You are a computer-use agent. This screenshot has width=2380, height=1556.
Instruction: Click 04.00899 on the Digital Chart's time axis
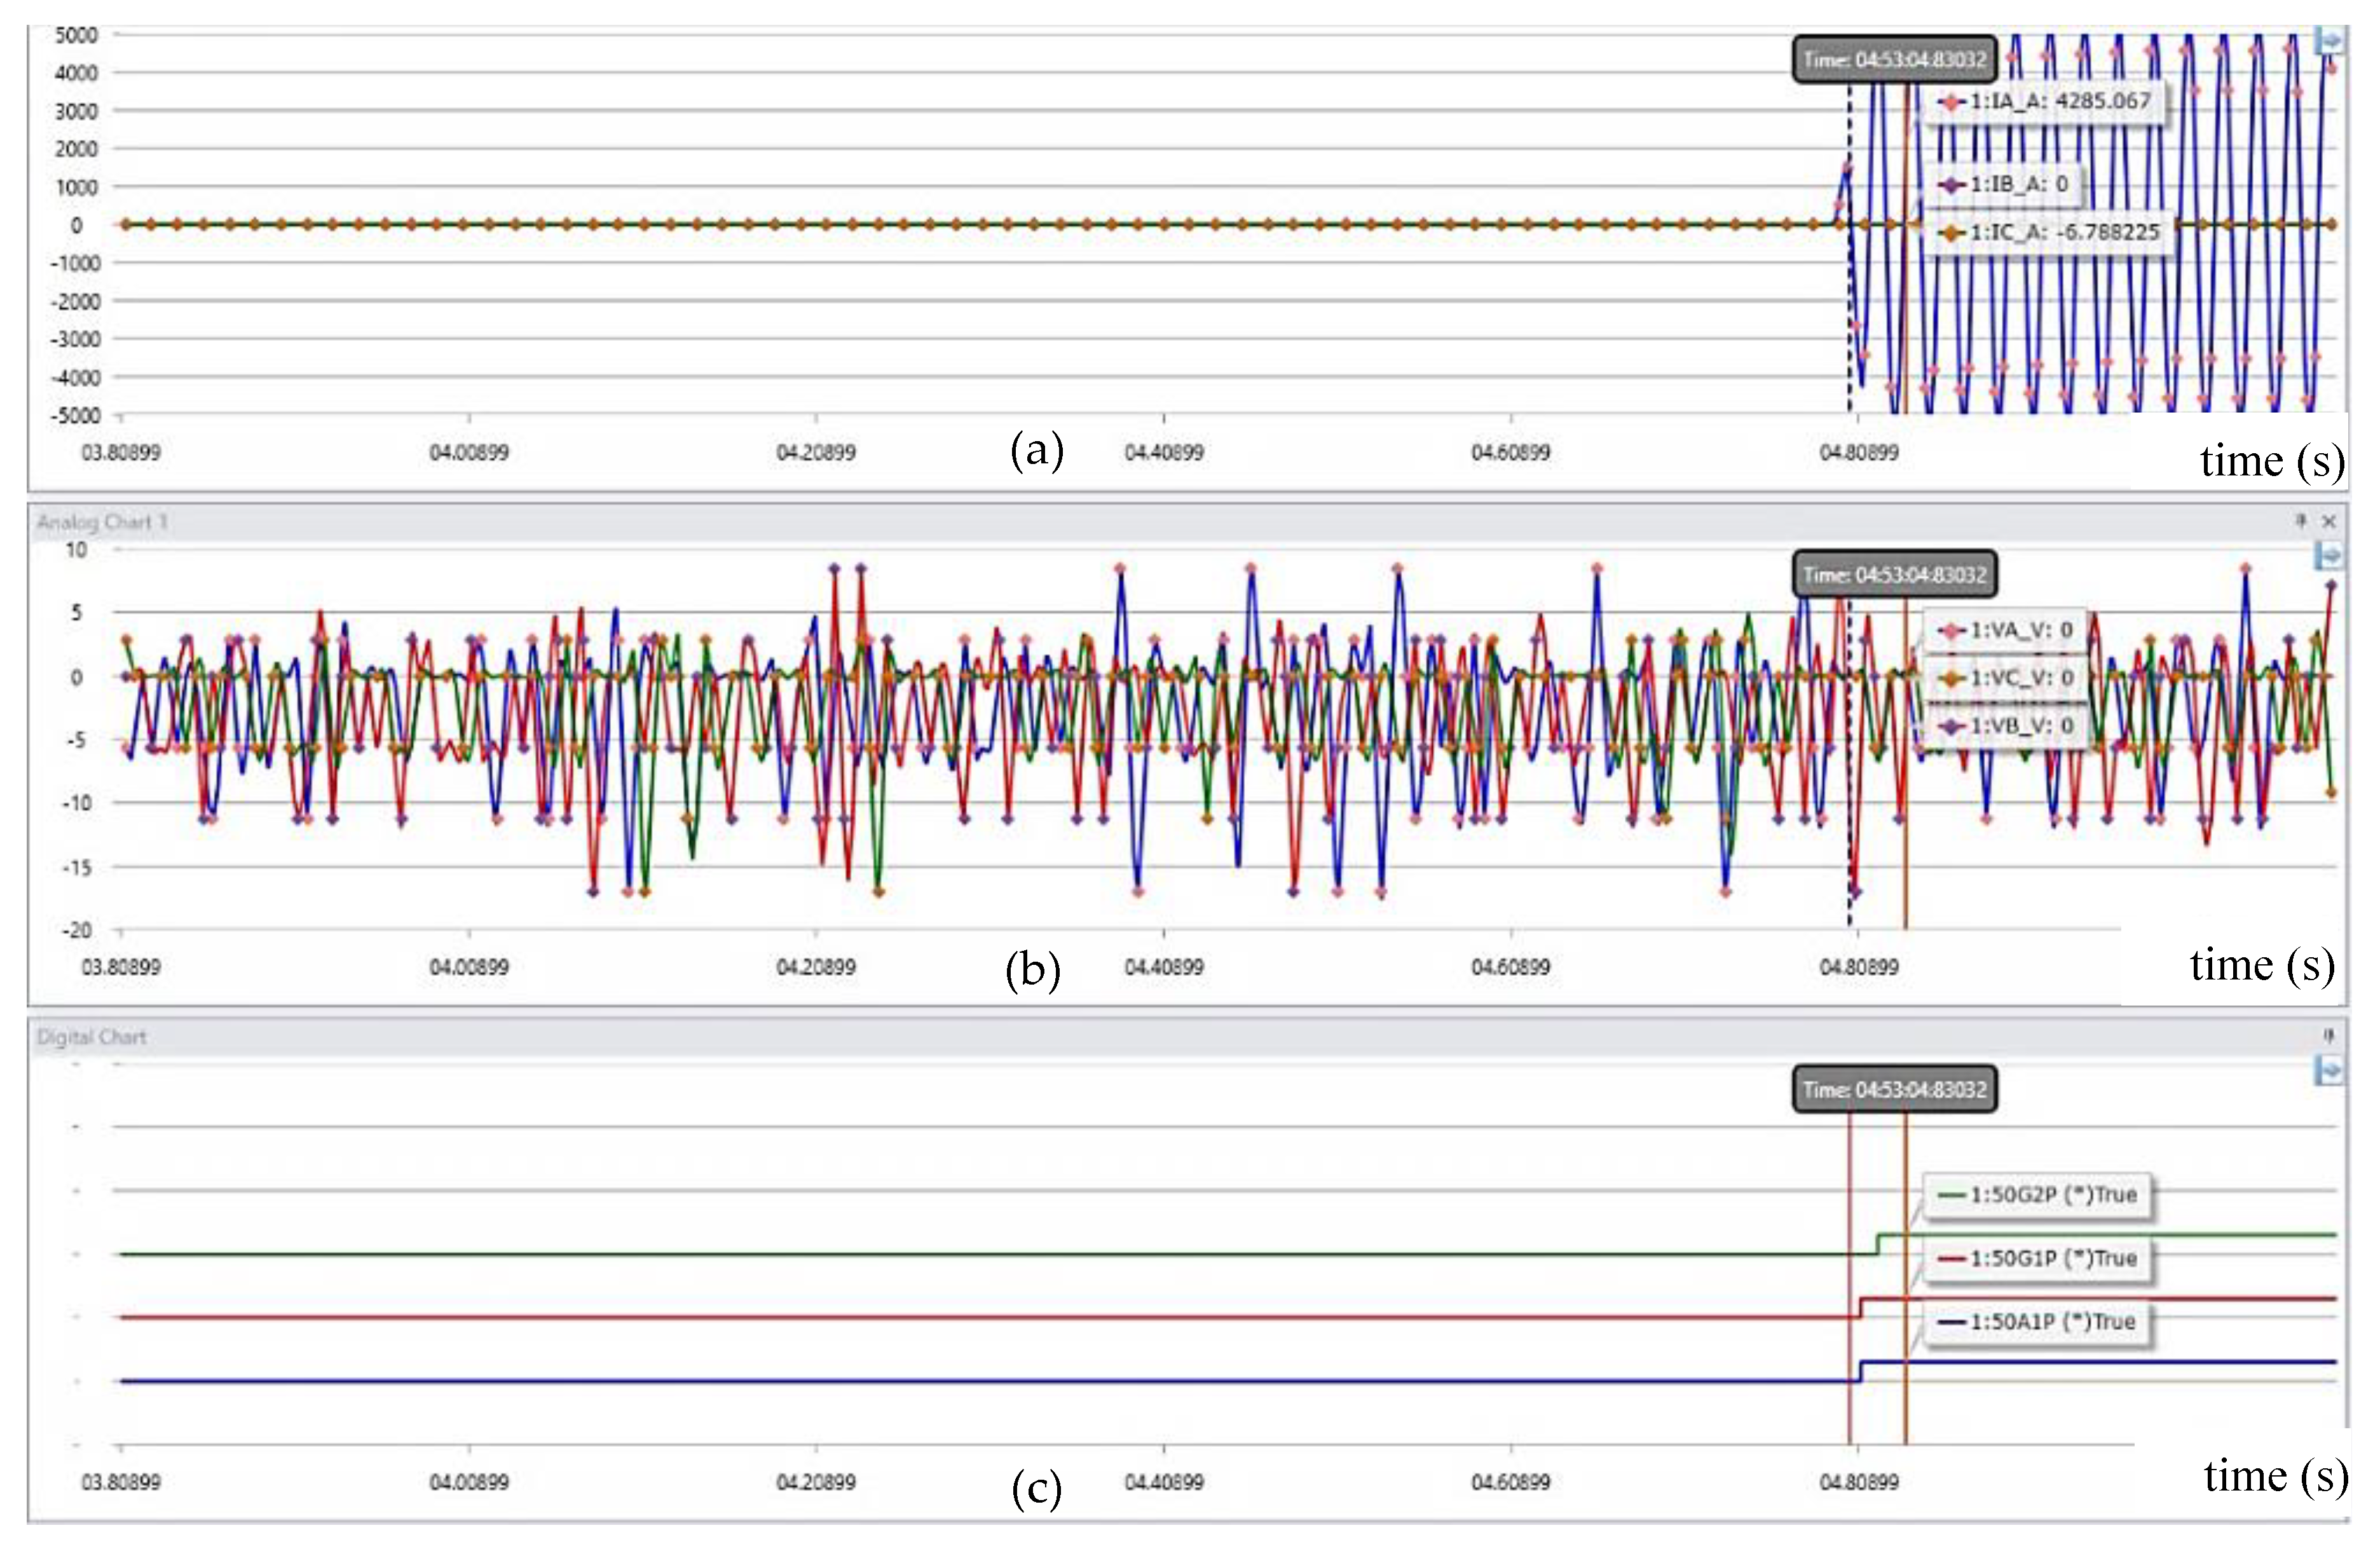tap(469, 1482)
